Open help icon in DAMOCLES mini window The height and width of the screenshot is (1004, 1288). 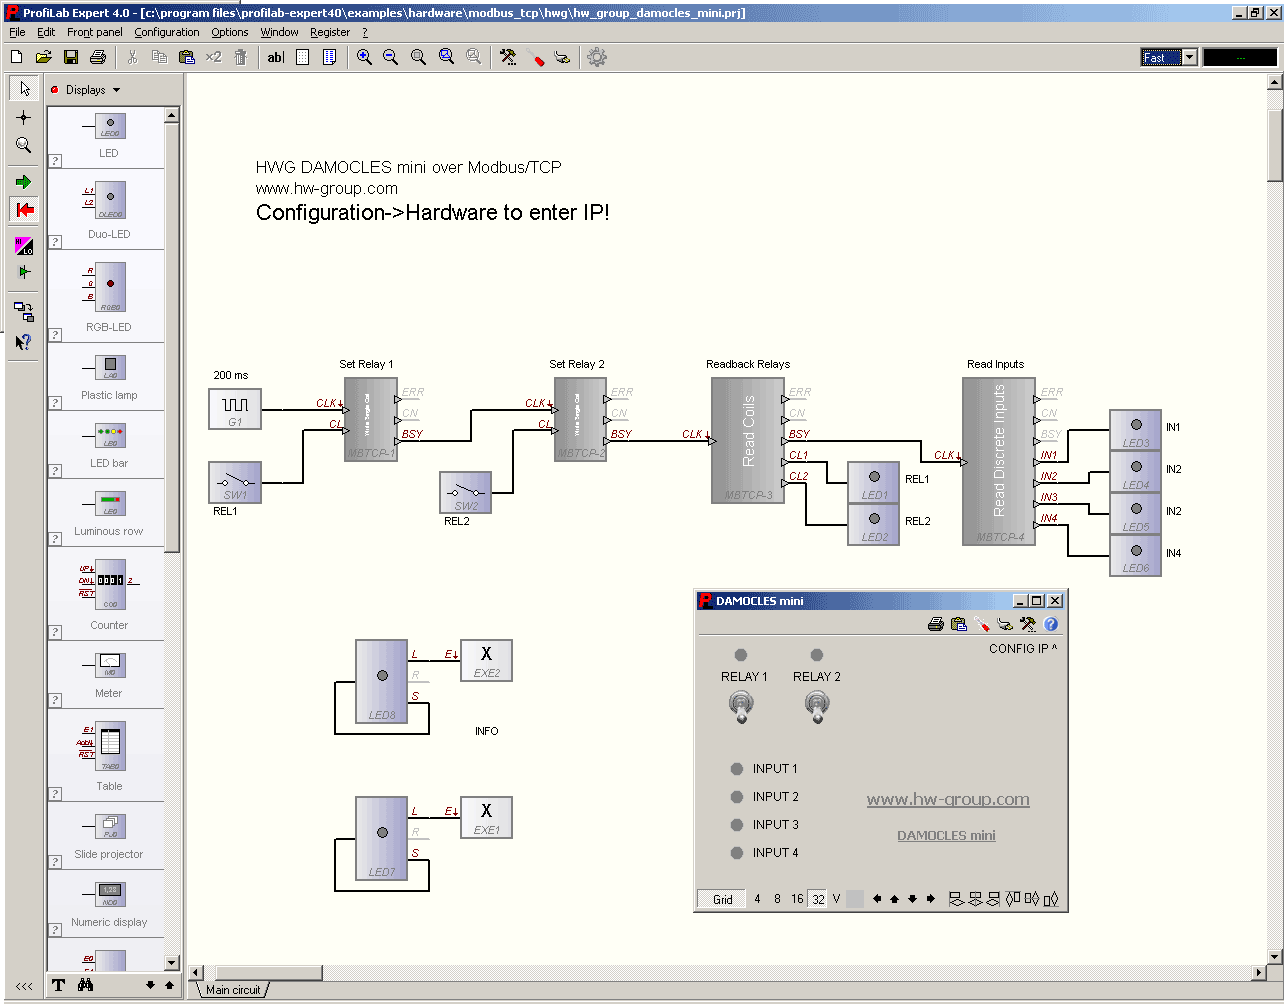point(1051,624)
